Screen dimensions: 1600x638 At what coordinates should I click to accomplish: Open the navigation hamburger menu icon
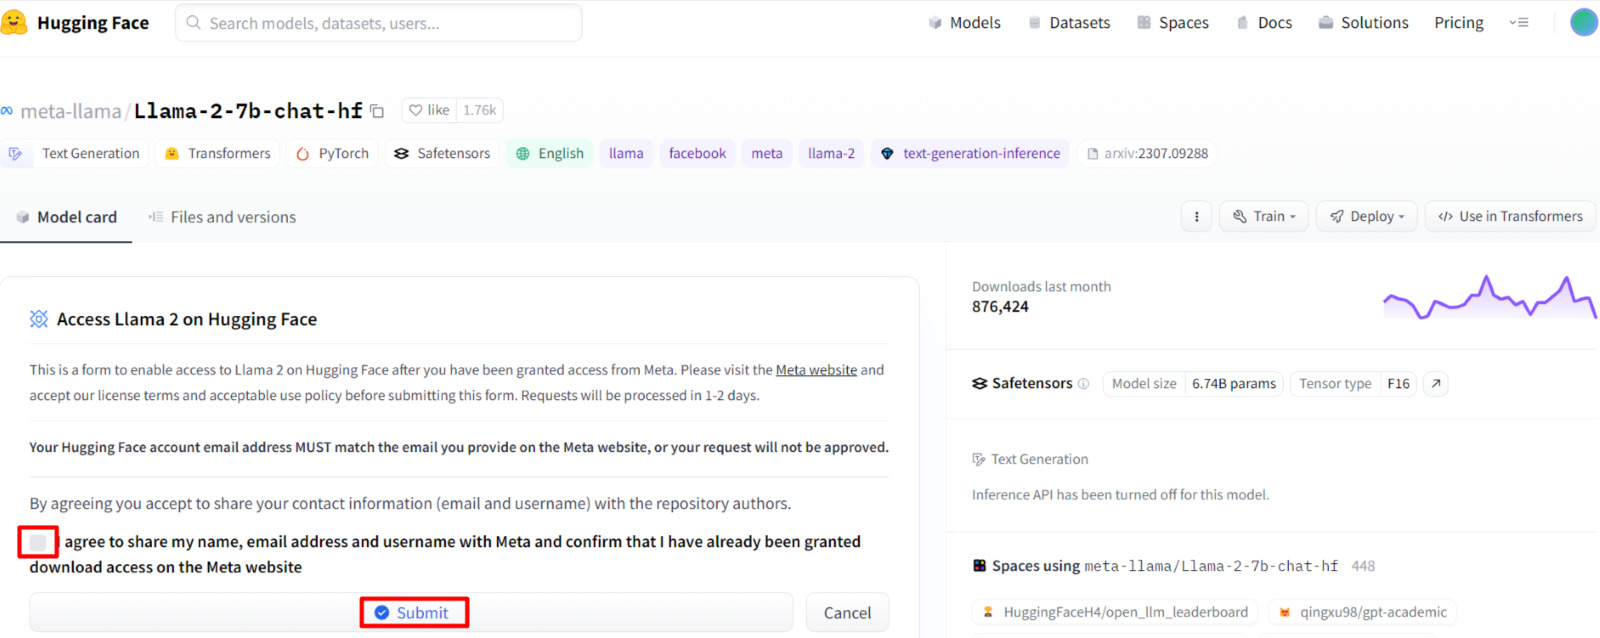tap(1519, 22)
